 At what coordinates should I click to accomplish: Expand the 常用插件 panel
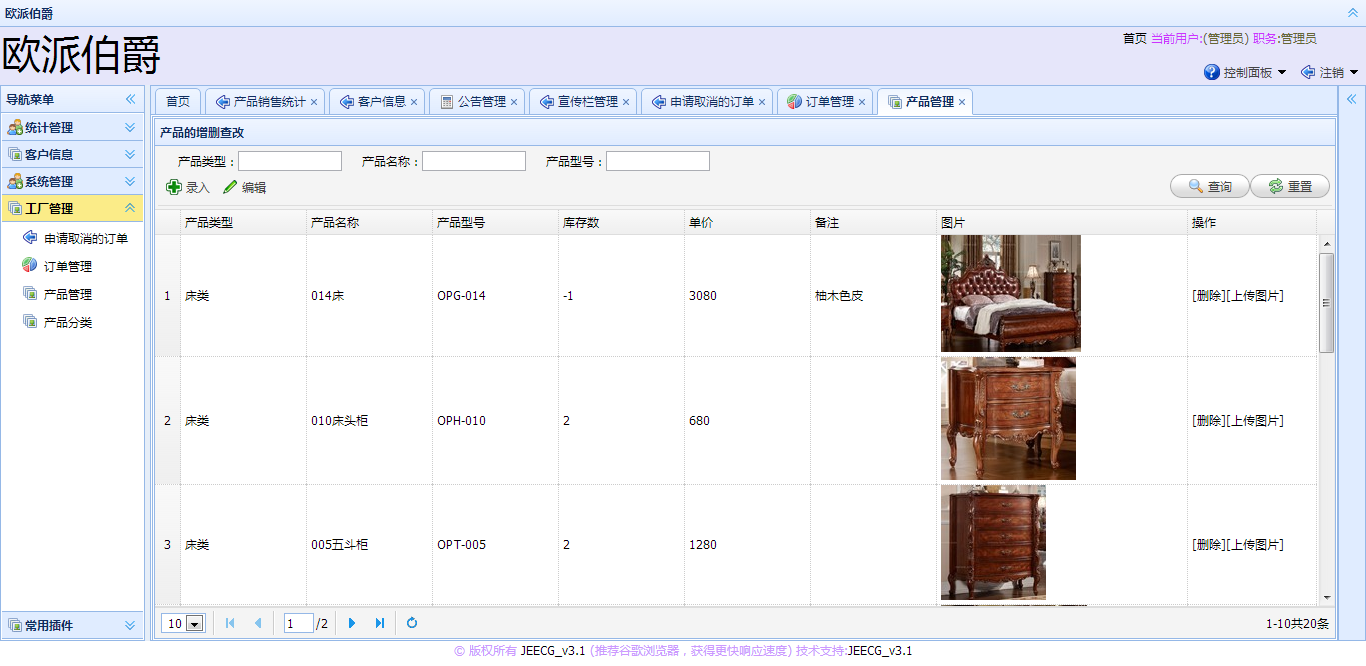tap(130, 626)
